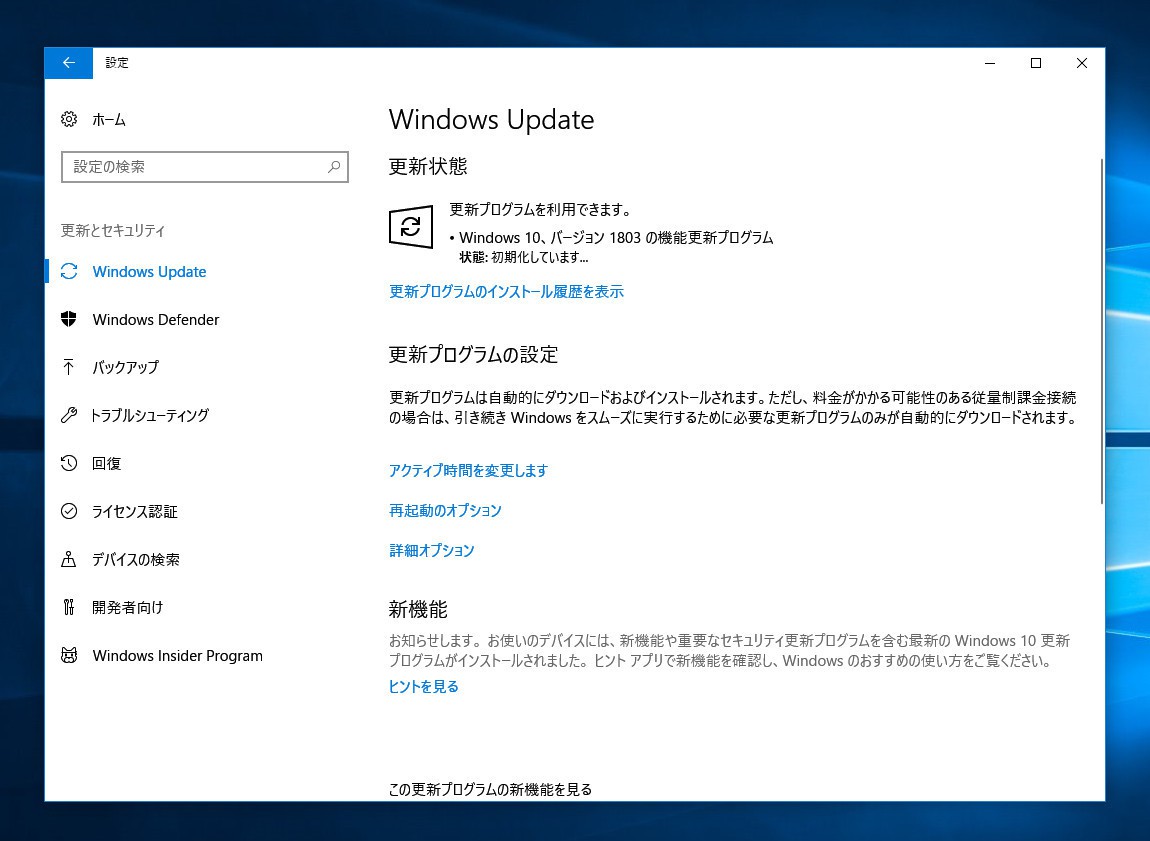Click the recovery history clock icon

click(69, 463)
